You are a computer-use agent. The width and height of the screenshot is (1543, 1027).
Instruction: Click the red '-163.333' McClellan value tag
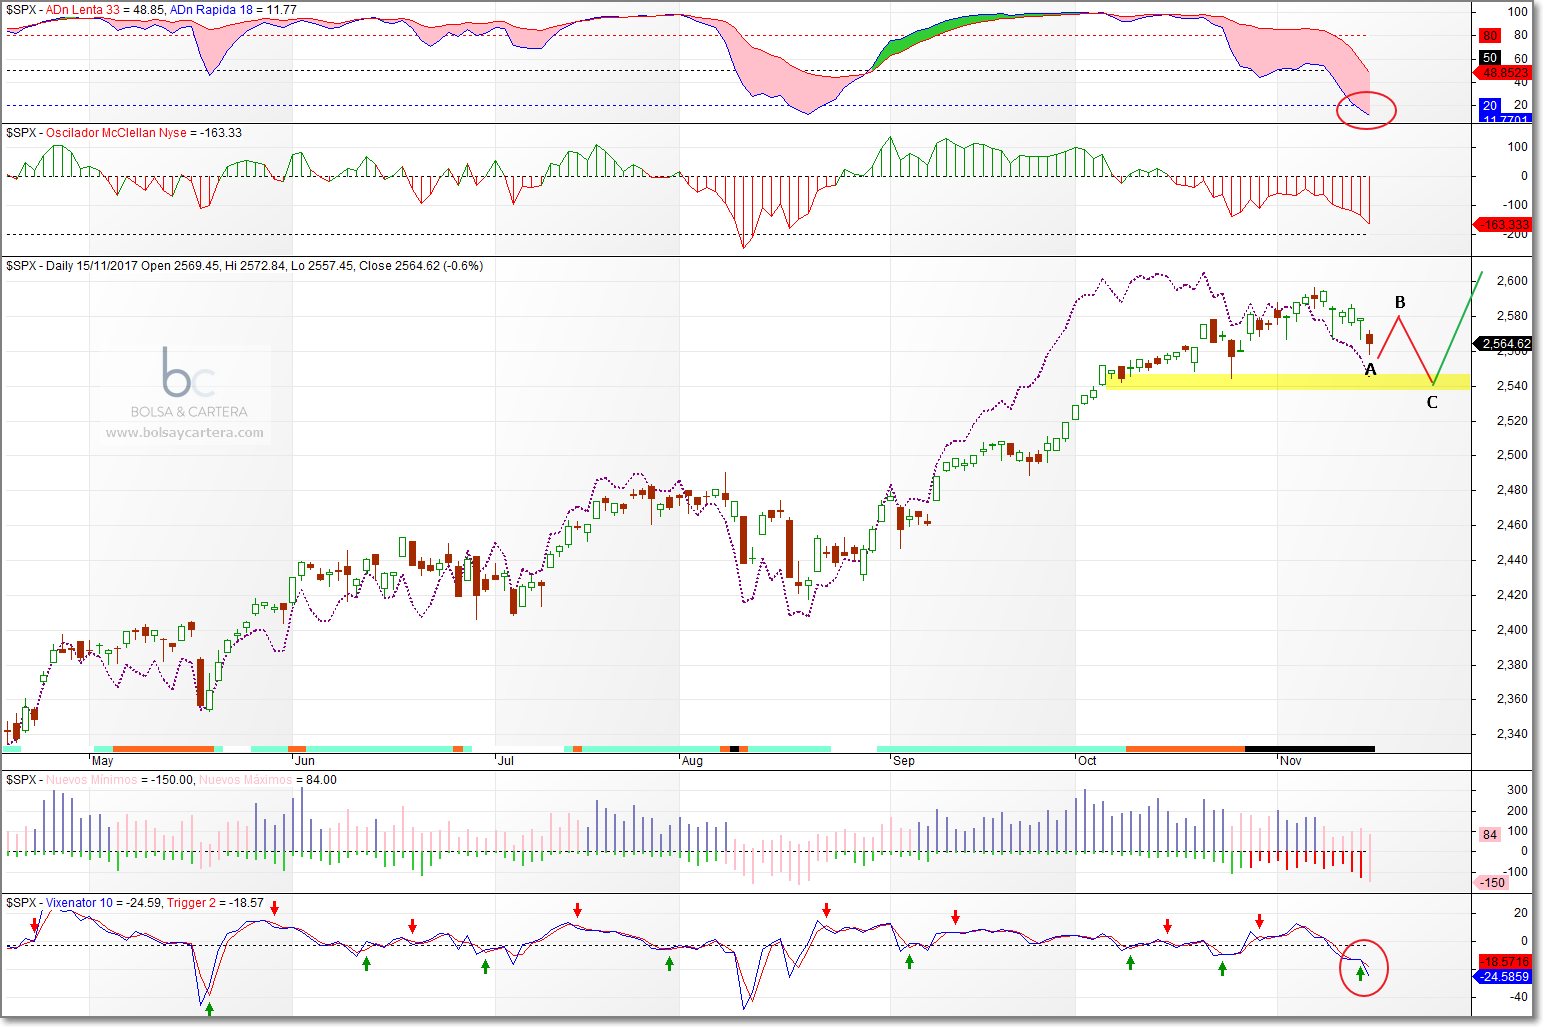[1503, 224]
